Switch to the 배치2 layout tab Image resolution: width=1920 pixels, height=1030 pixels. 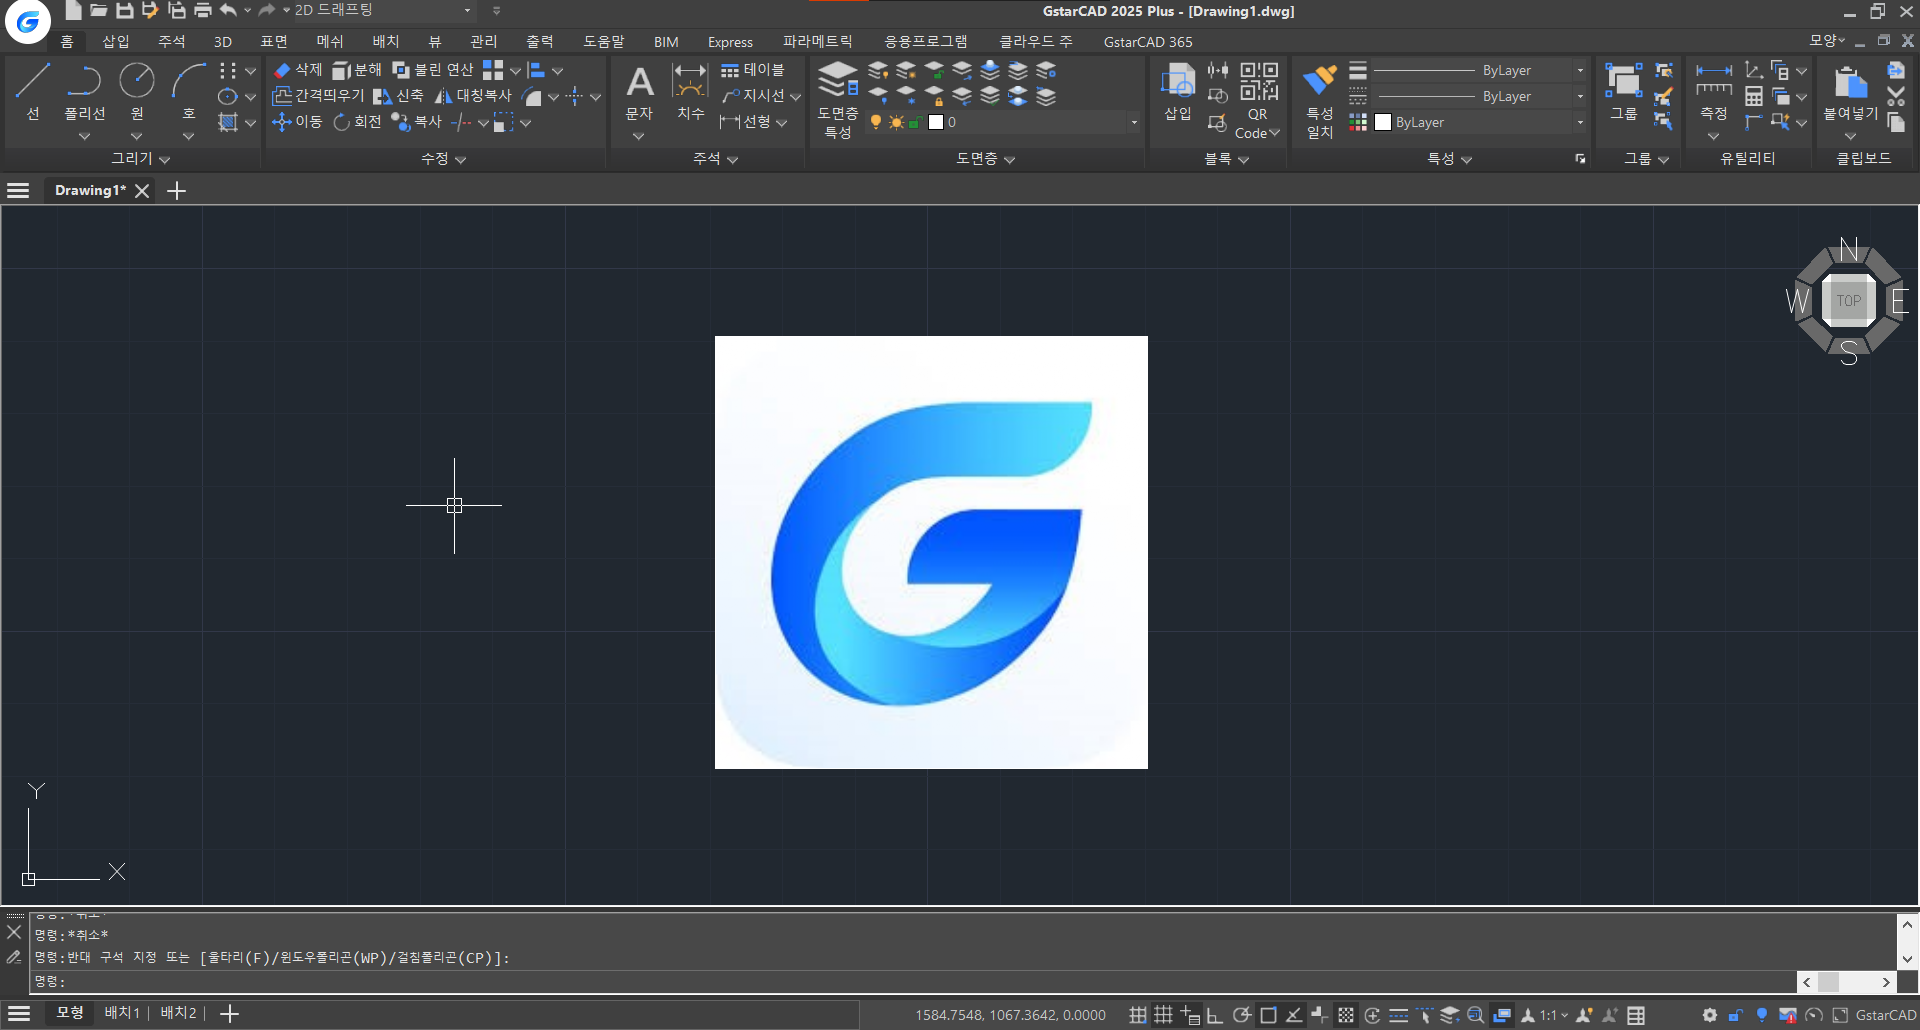[179, 1013]
